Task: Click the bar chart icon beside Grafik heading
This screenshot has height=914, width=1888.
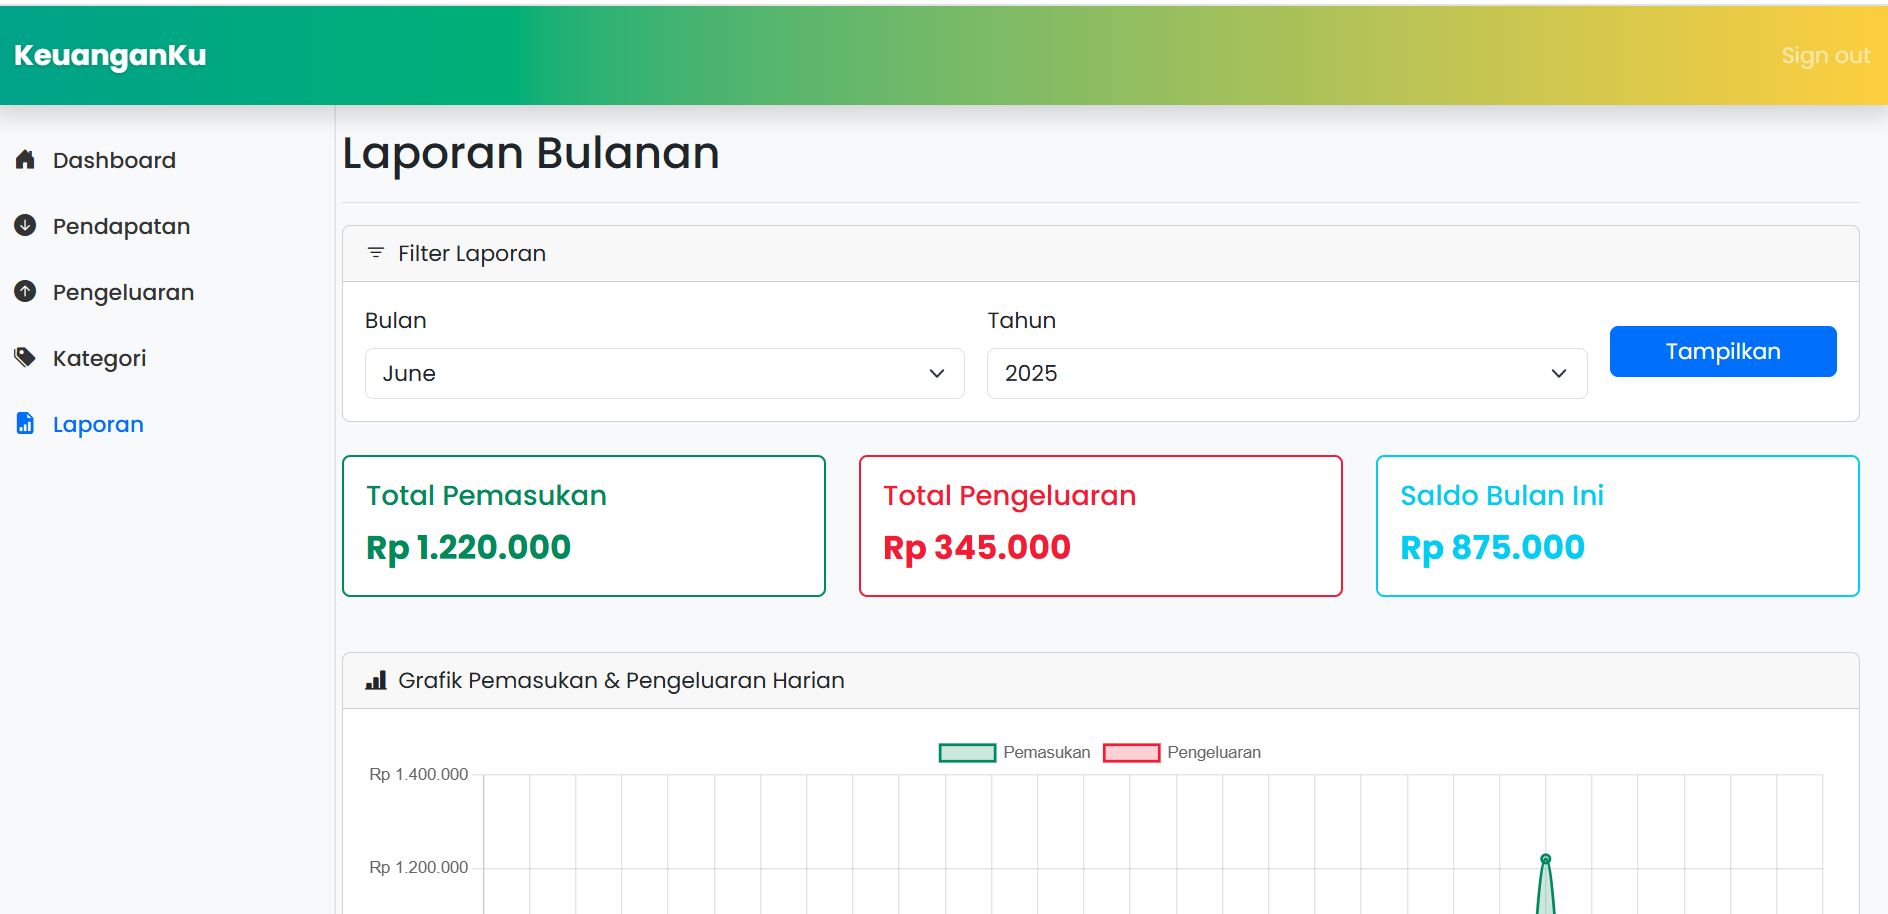Action: click(x=376, y=680)
